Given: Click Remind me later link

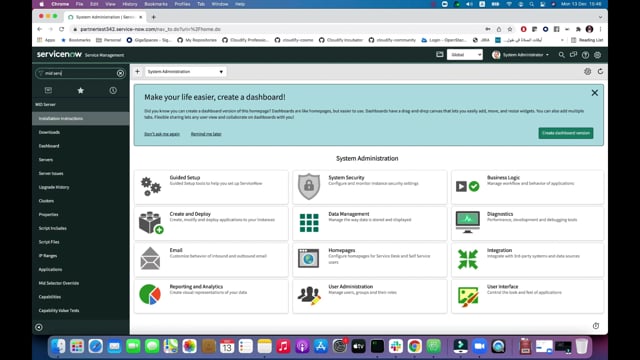Looking at the screenshot, I should (206, 134).
